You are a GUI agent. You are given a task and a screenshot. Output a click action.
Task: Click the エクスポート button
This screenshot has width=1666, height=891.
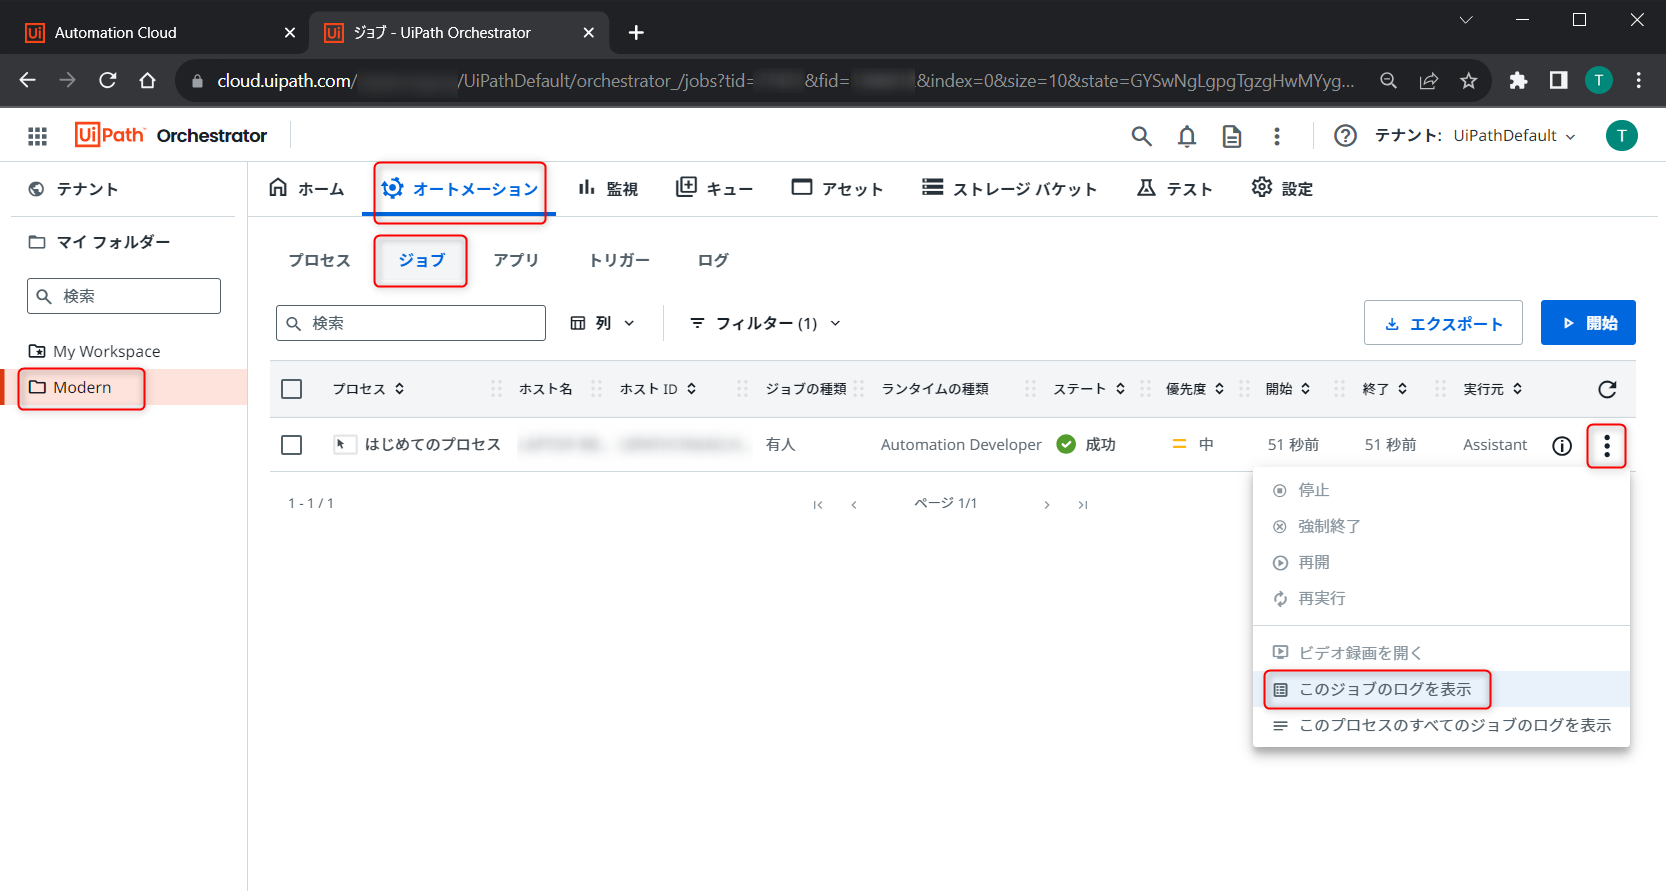pos(1443,323)
